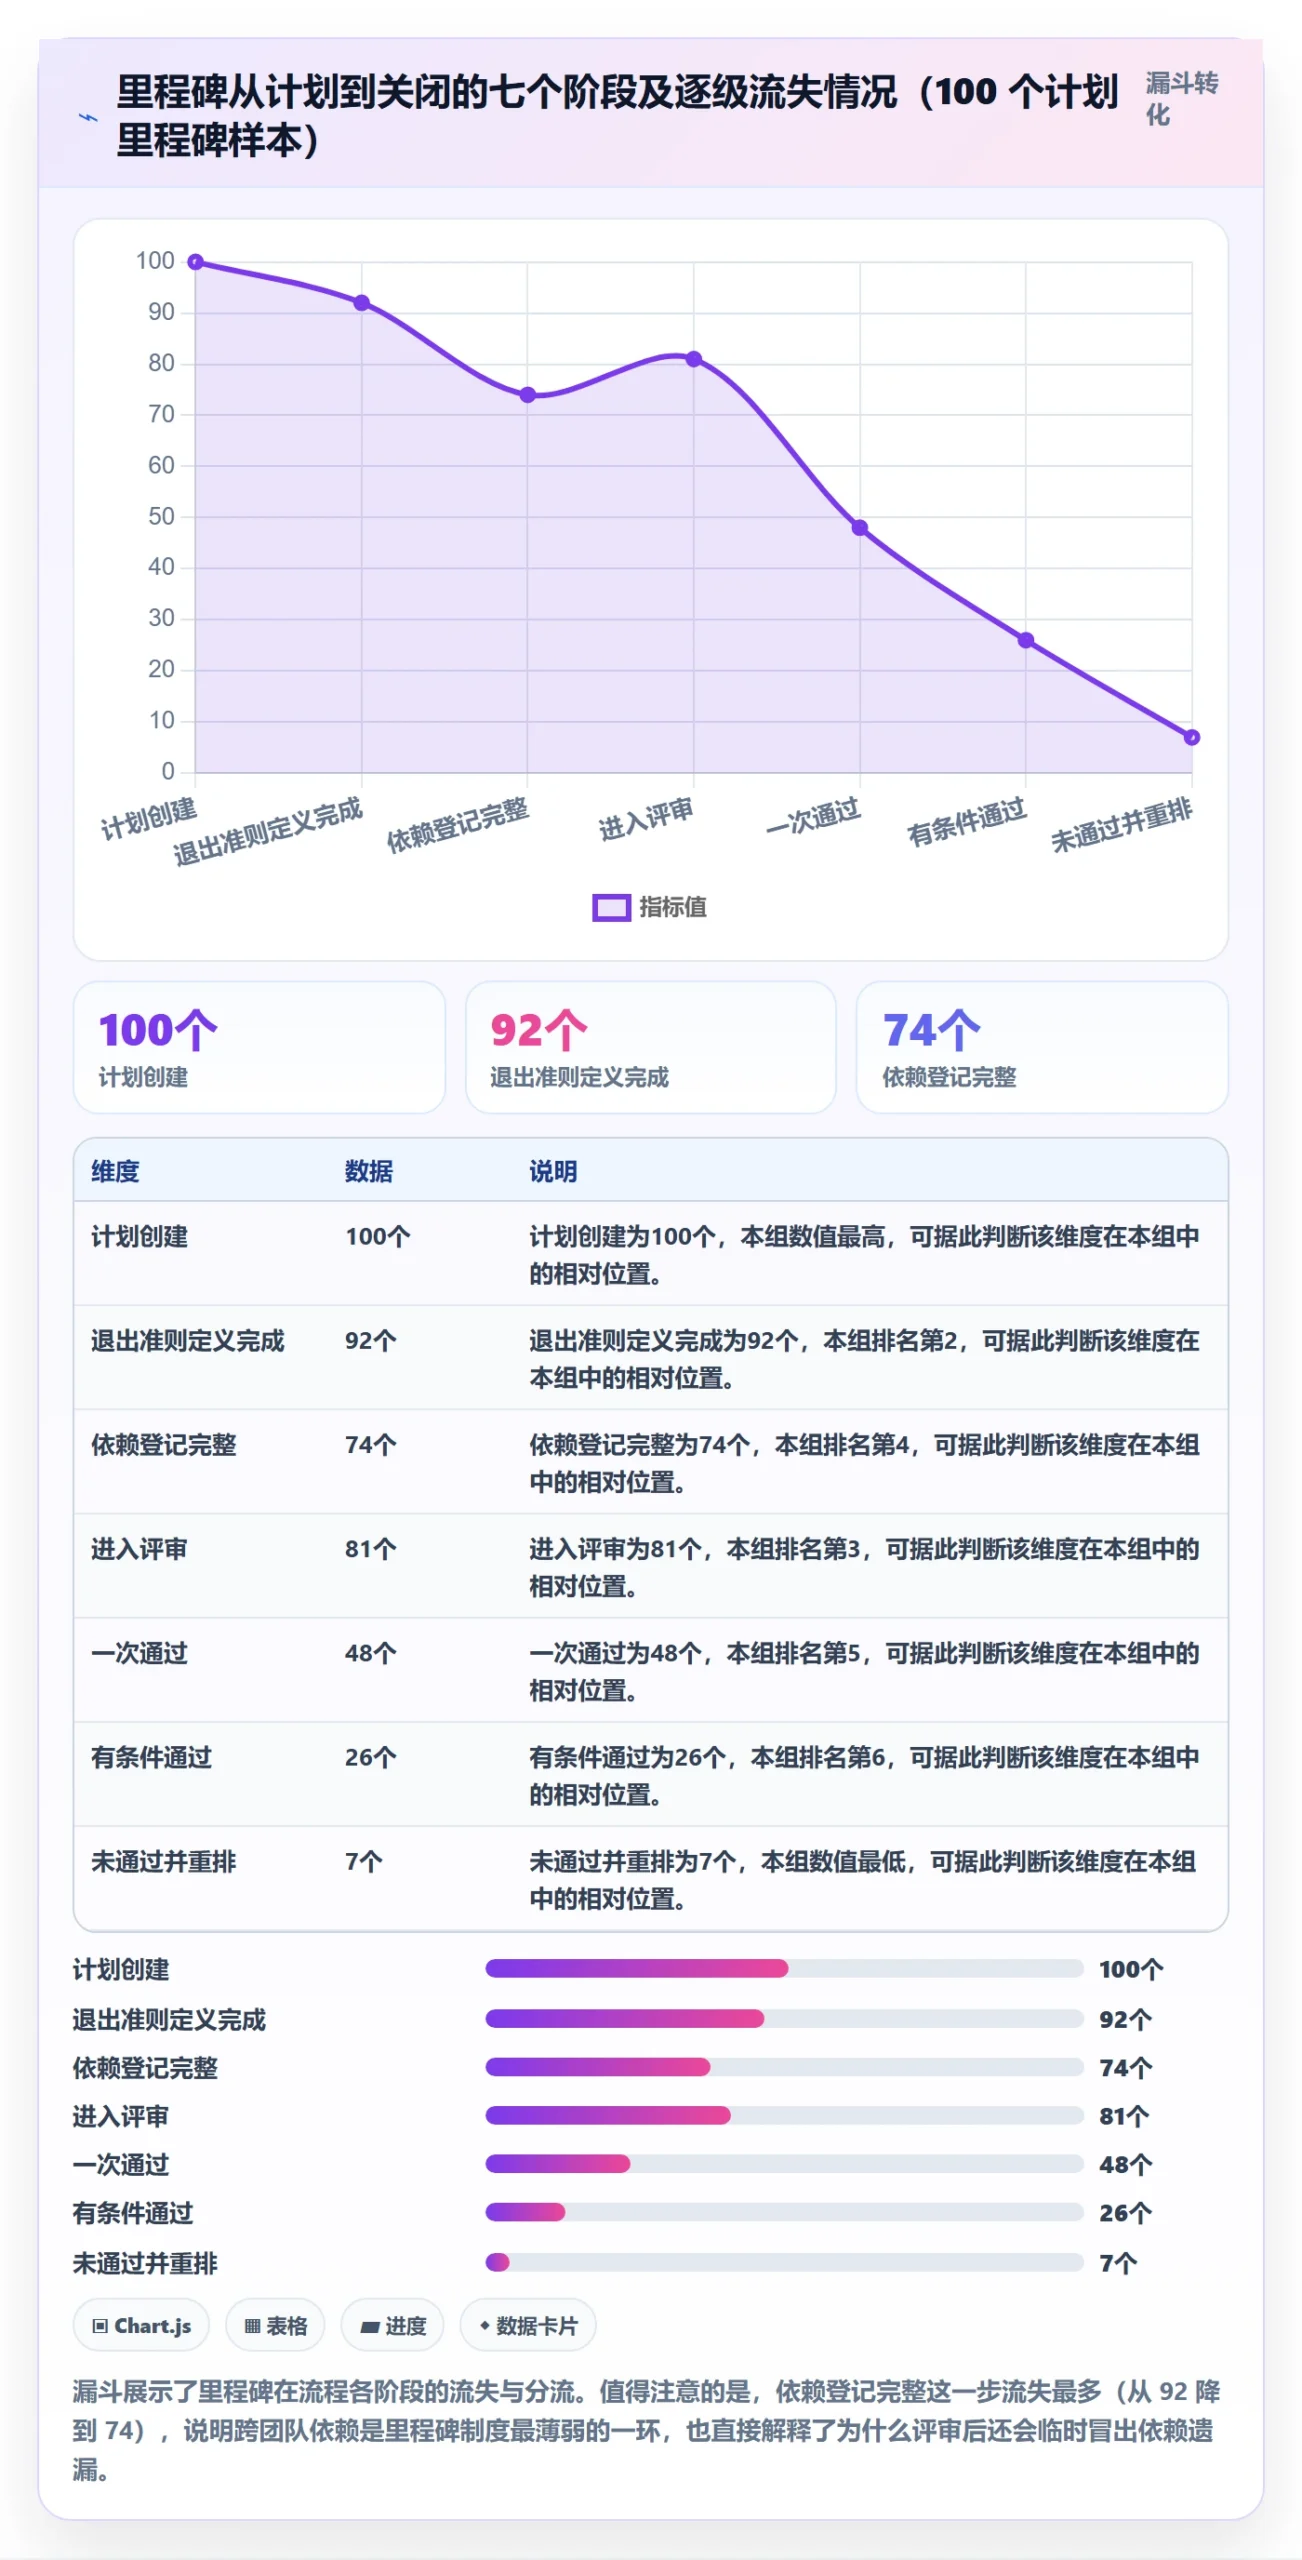Click the Chart.js chip
This screenshot has width=1302, height=2560.
(x=141, y=2326)
